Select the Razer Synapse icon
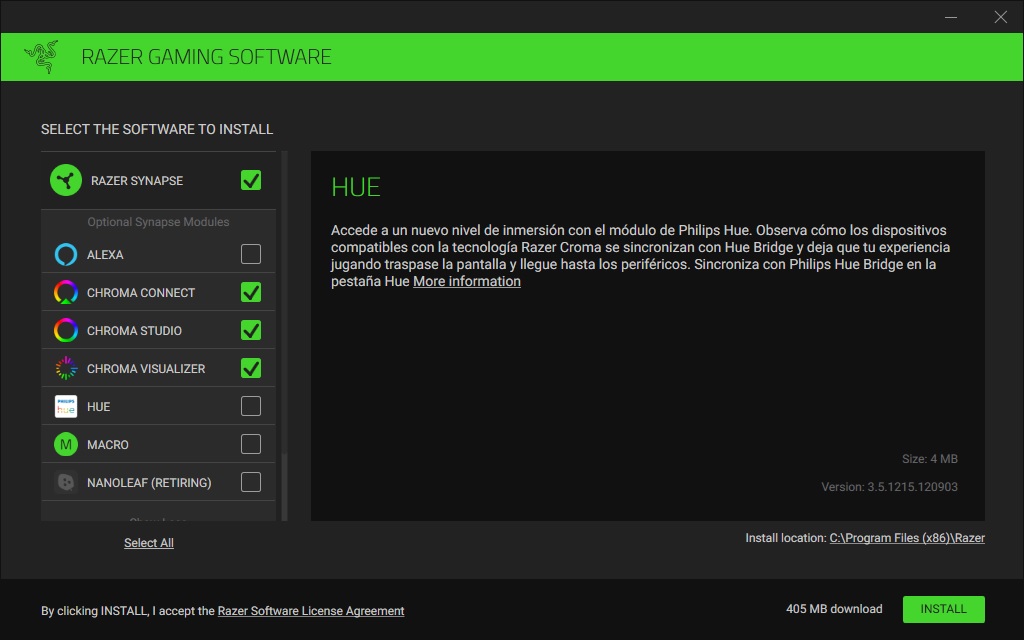 (x=65, y=181)
